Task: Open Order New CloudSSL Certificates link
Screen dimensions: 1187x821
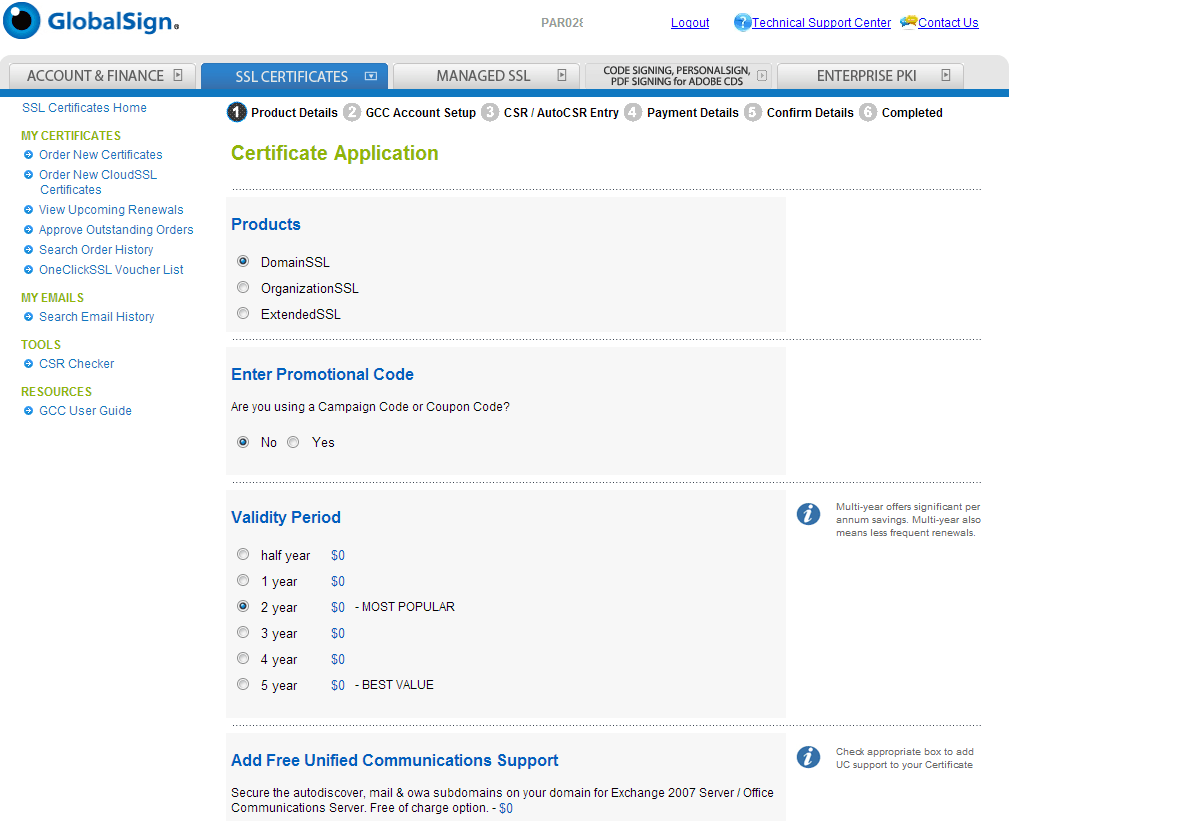Action: coord(98,182)
